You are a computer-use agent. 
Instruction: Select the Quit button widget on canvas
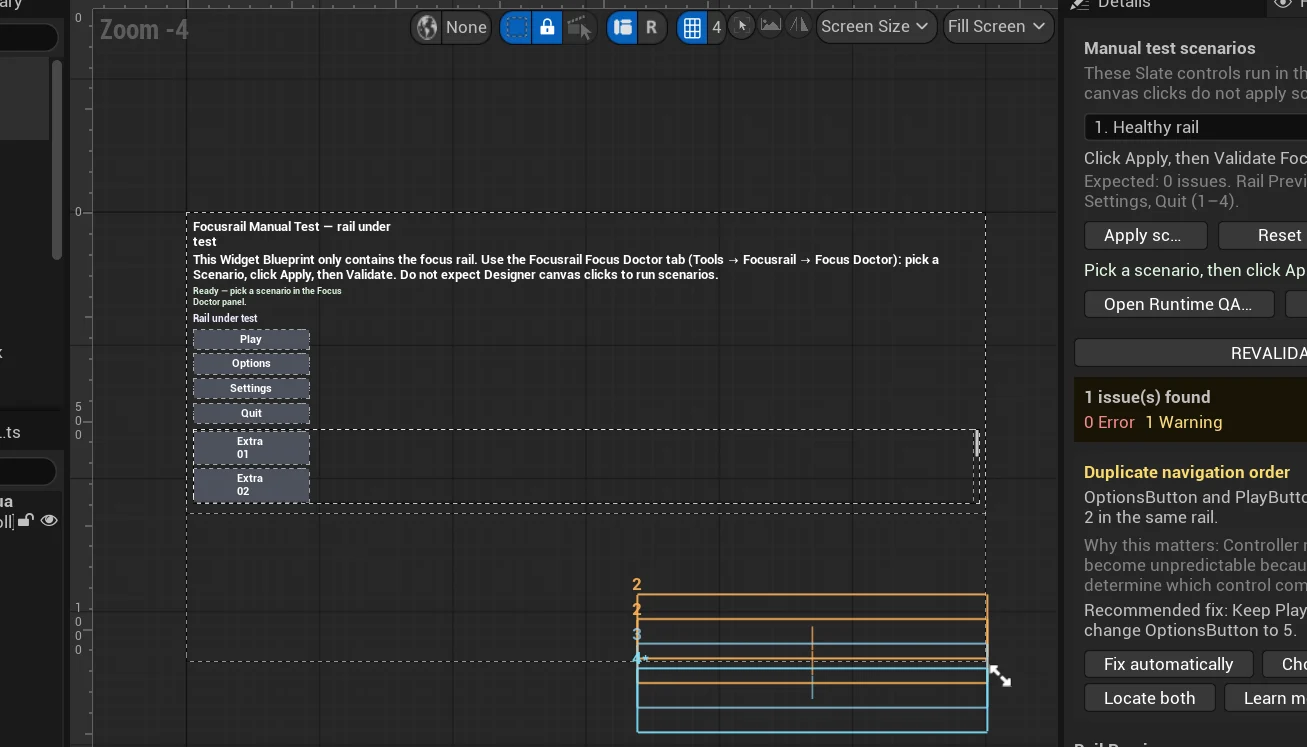[251, 413]
